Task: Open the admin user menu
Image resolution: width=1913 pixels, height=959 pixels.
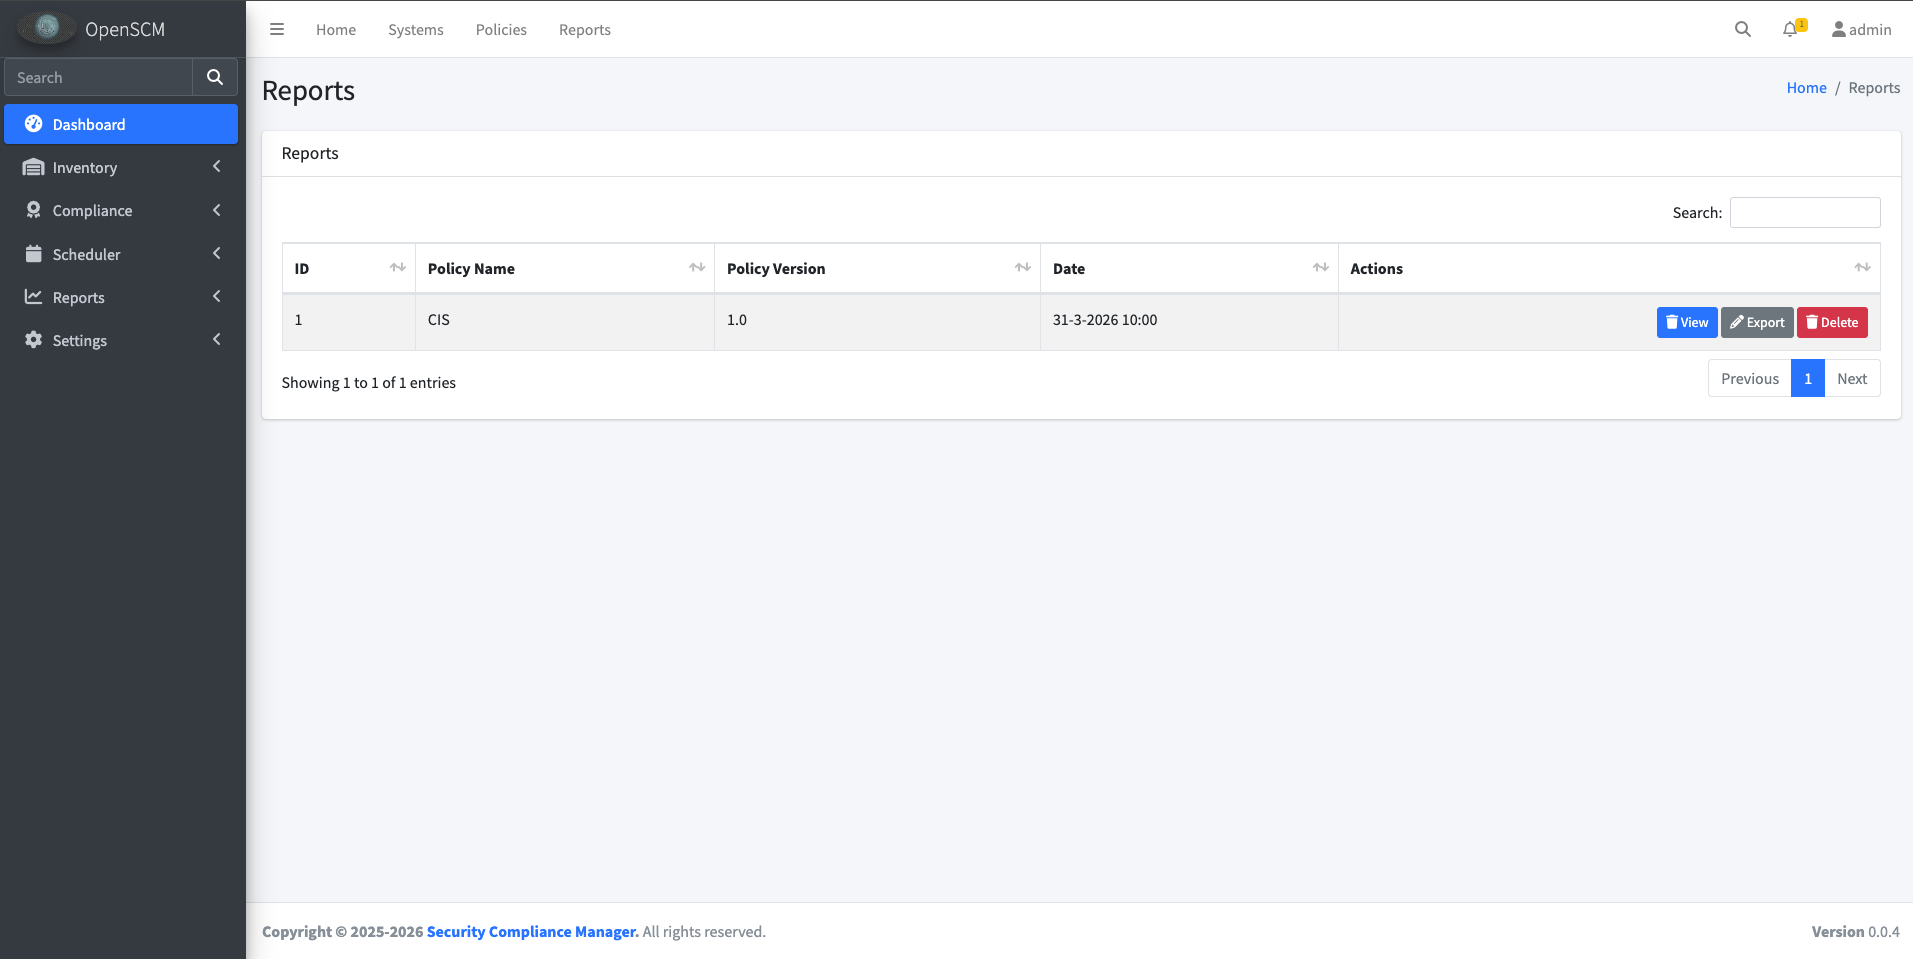Action: [x=1861, y=30]
